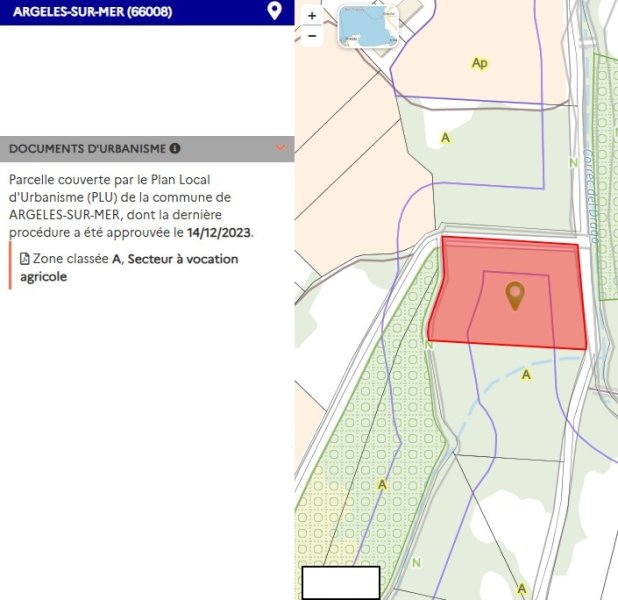
Task: Click the A label in upper green zone
Action: [445, 137]
